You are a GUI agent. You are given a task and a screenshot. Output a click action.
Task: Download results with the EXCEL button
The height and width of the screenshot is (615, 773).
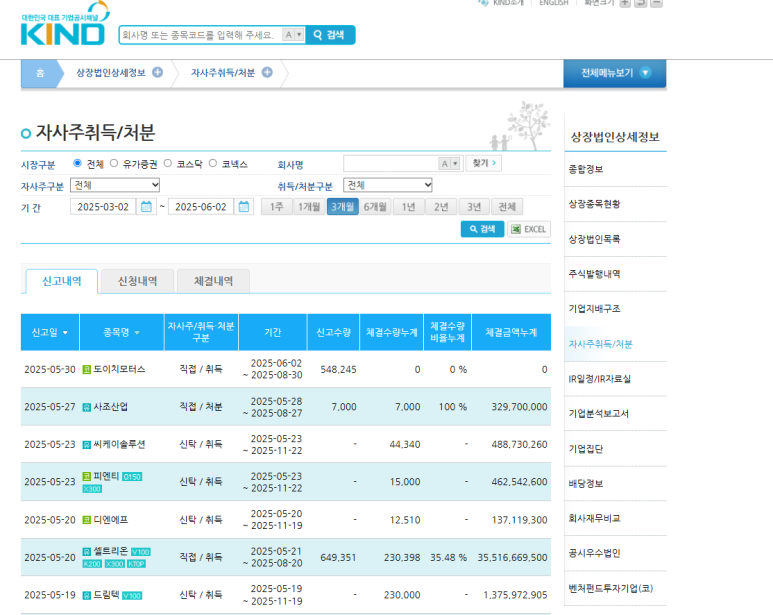528,229
